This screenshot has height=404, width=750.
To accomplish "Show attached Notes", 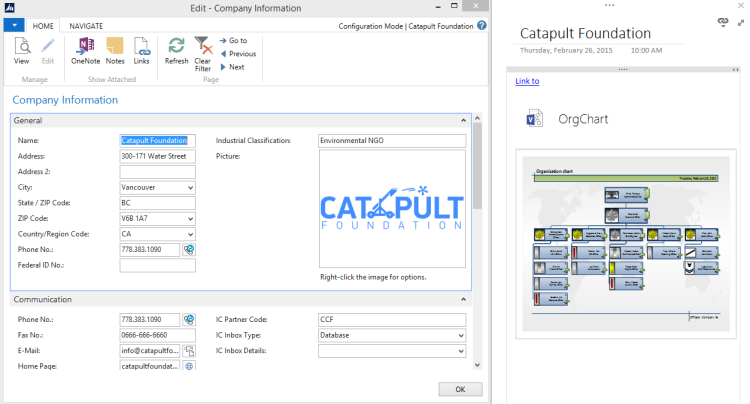I will tap(115, 51).
